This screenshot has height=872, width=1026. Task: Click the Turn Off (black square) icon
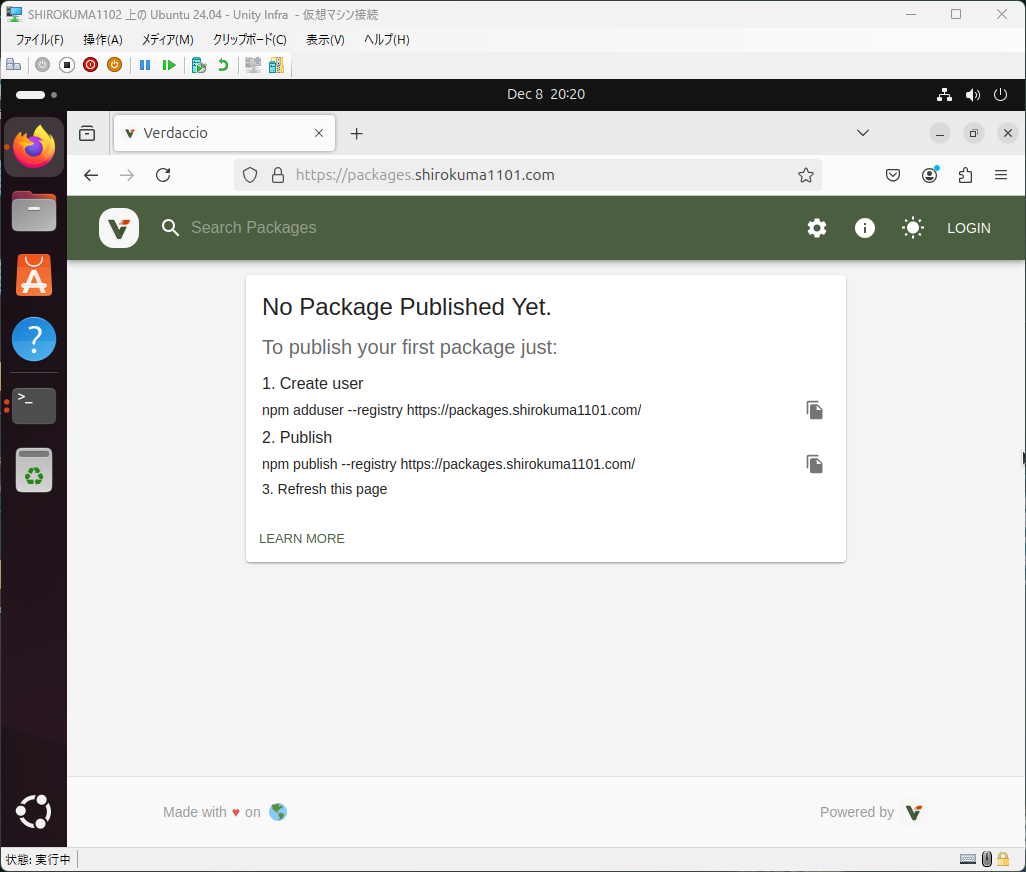pyautogui.click(x=67, y=65)
